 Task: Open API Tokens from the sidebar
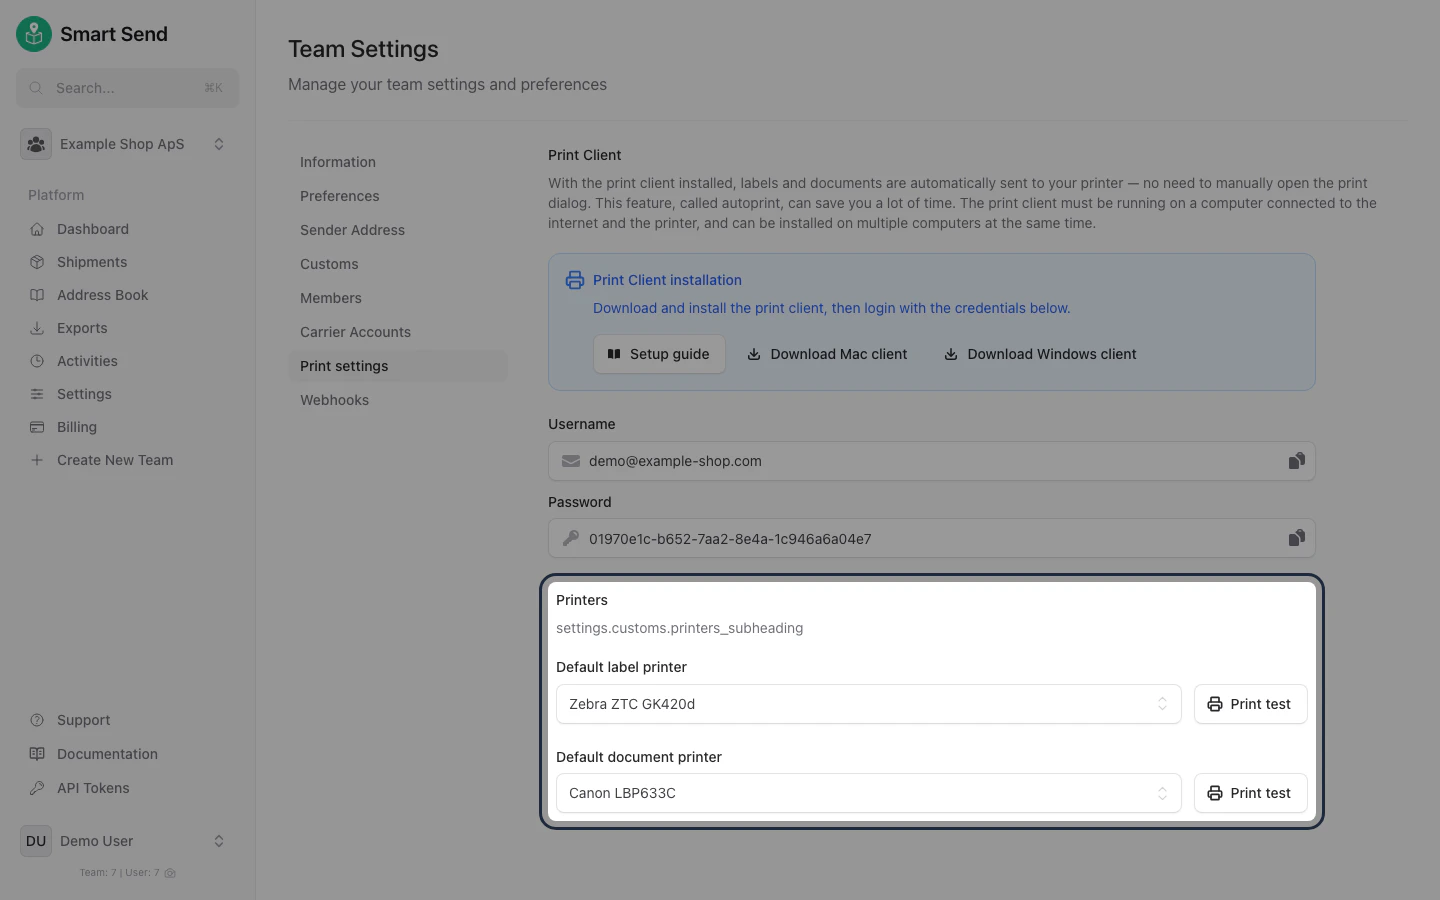(x=92, y=788)
